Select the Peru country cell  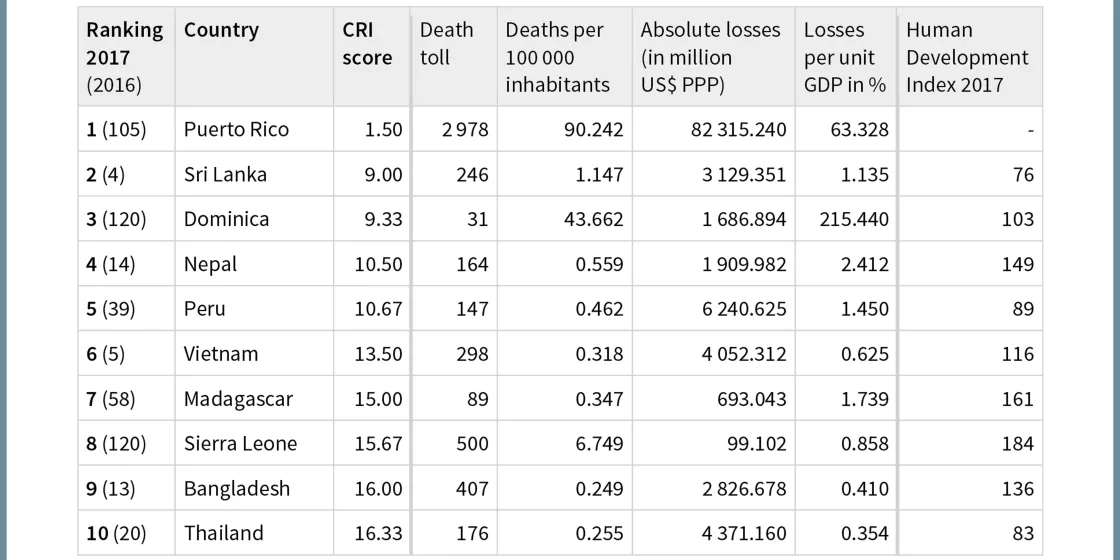[204, 309]
